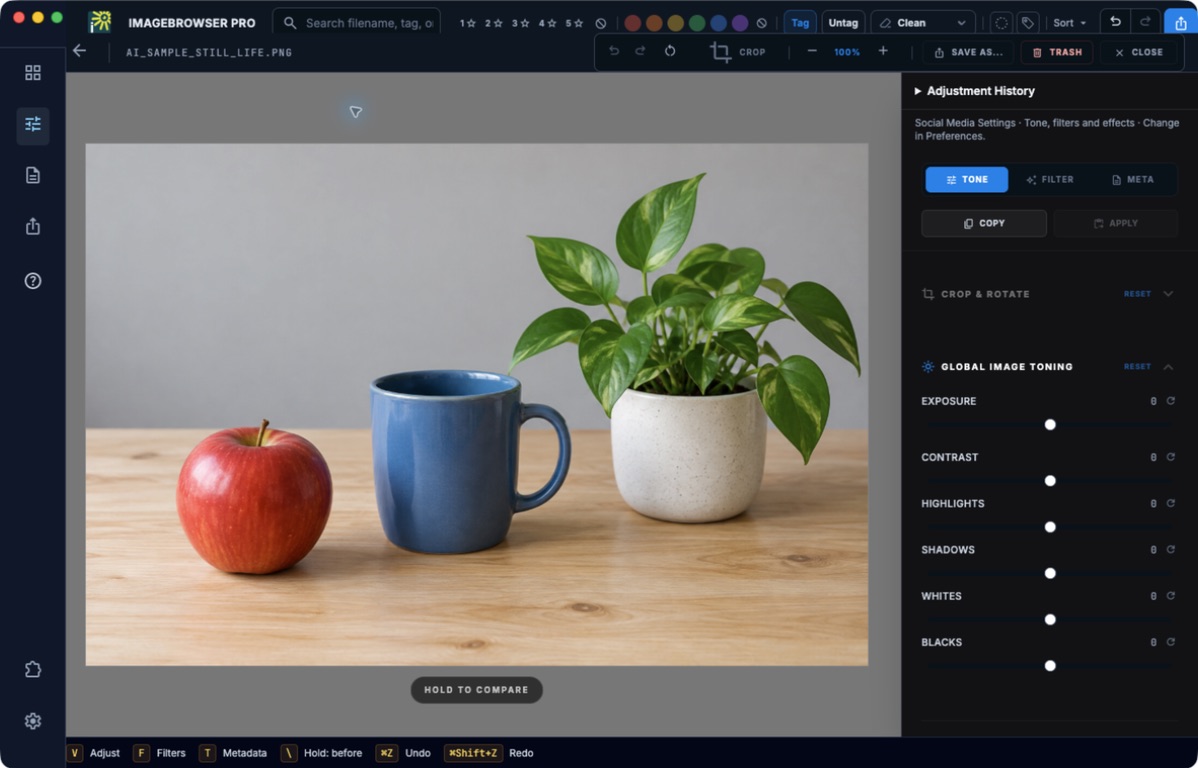1198x768 pixels.
Task: Expand the Adjustment History section
Action: tap(975, 91)
